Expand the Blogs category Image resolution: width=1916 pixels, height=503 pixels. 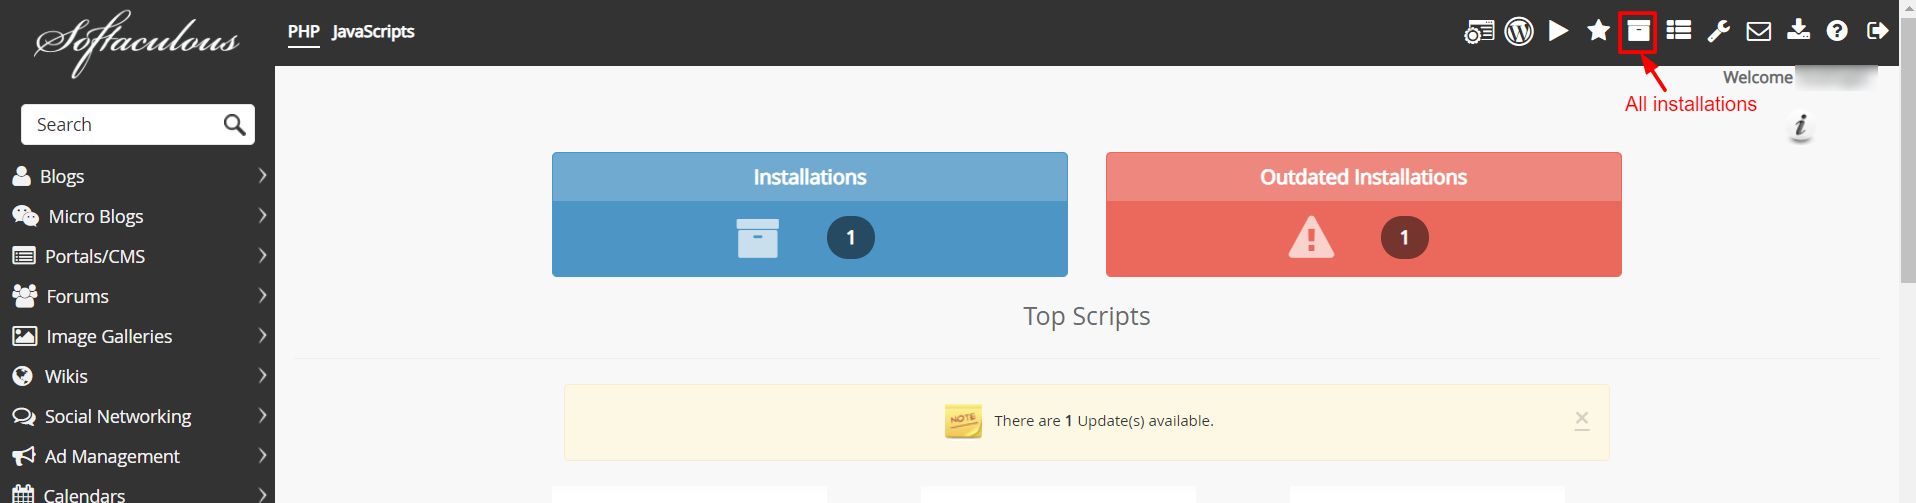point(138,176)
